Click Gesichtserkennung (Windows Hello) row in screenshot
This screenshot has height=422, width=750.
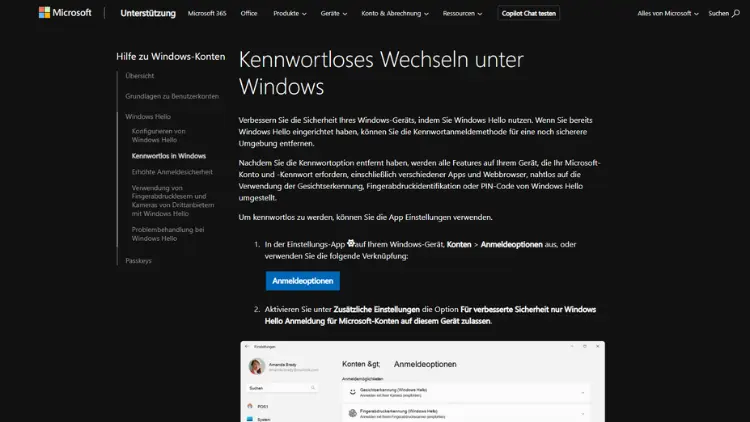466,392
